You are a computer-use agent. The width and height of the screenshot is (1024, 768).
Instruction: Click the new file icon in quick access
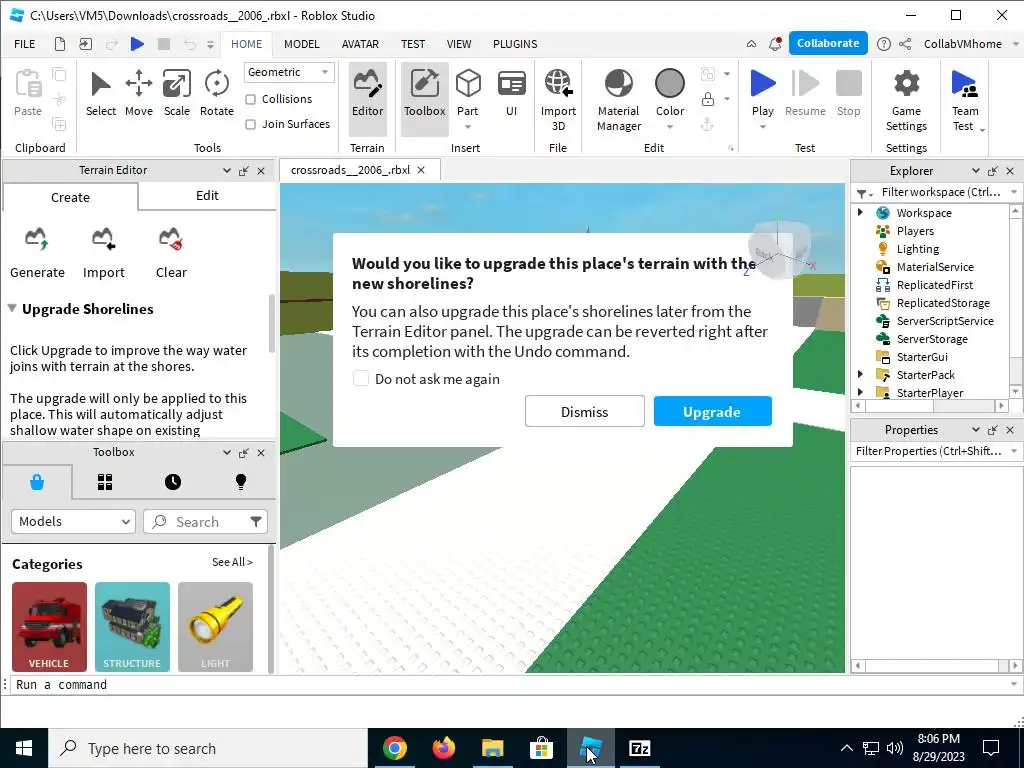coord(59,44)
